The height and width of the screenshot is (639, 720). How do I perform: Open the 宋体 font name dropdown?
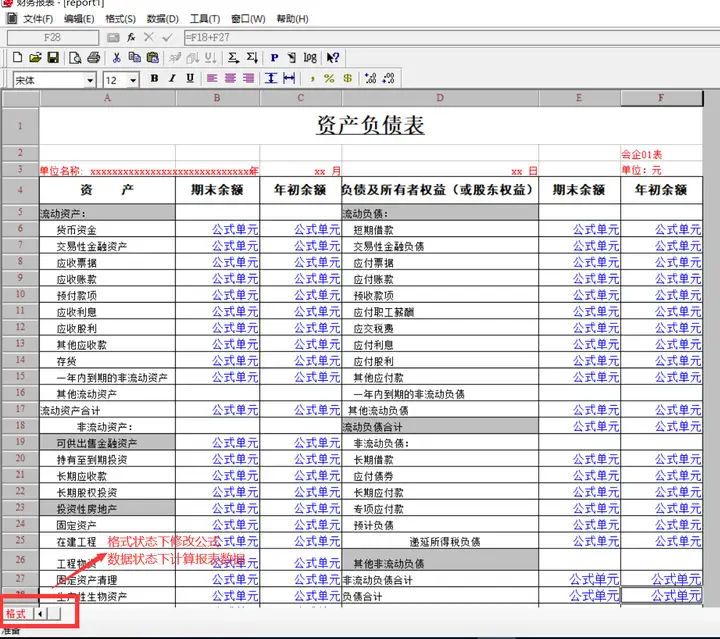pyautogui.click(x=90, y=80)
